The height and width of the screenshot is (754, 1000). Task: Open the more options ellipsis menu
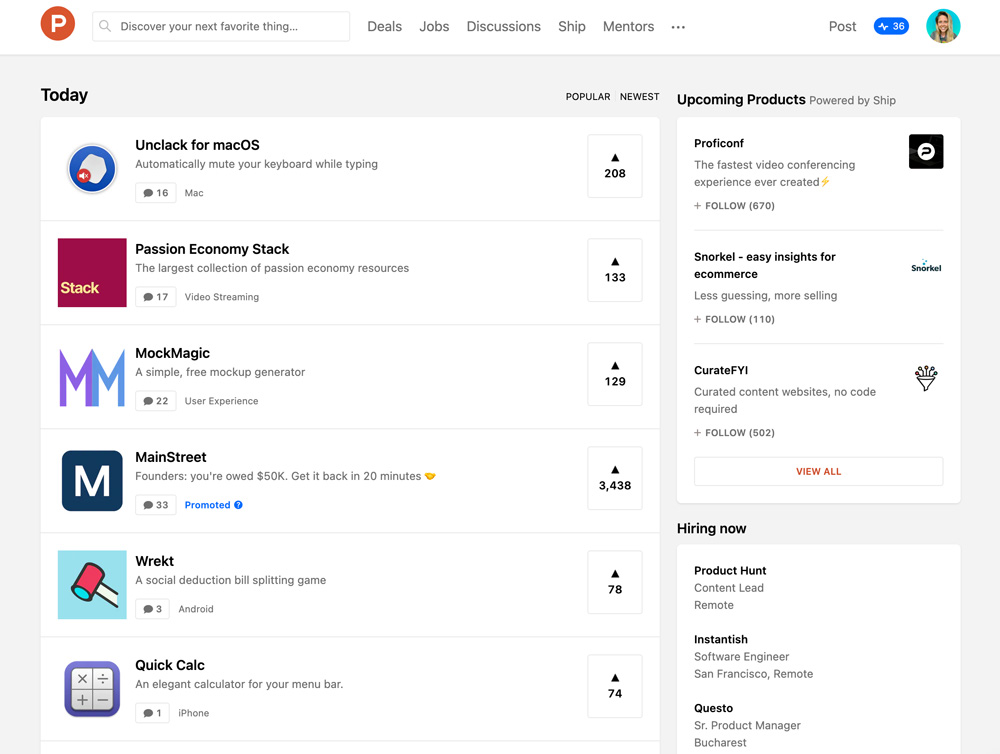pyautogui.click(x=678, y=27)
